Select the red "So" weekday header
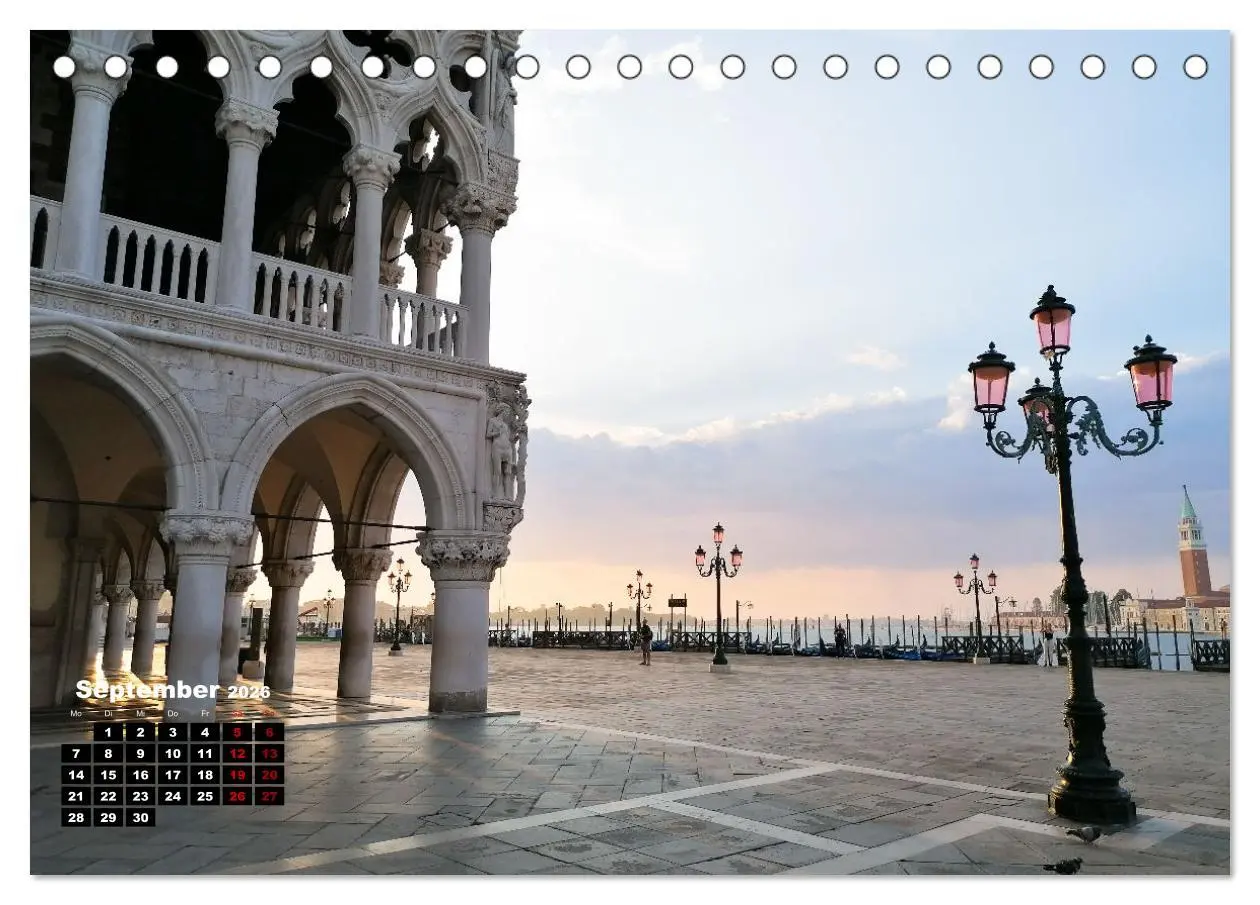Image resolution: width=1260 pixels, height=905 pixels. click(269, 713)
